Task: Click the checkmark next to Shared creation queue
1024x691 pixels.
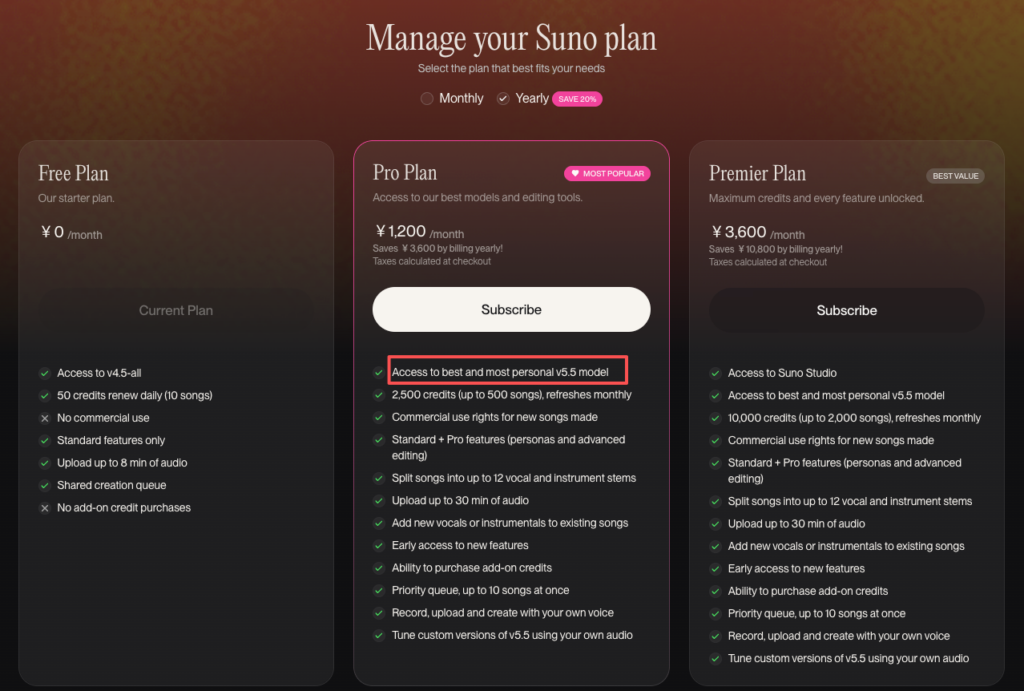Action: pos(45,484)
